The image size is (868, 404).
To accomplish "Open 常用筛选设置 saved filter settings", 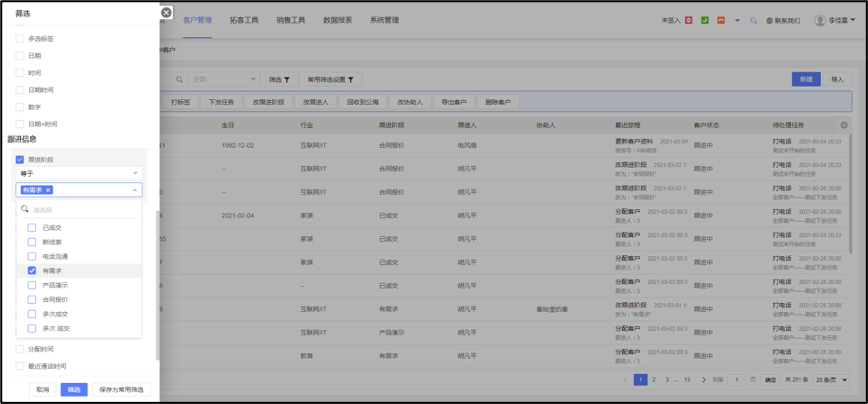I will click(331, 80).
